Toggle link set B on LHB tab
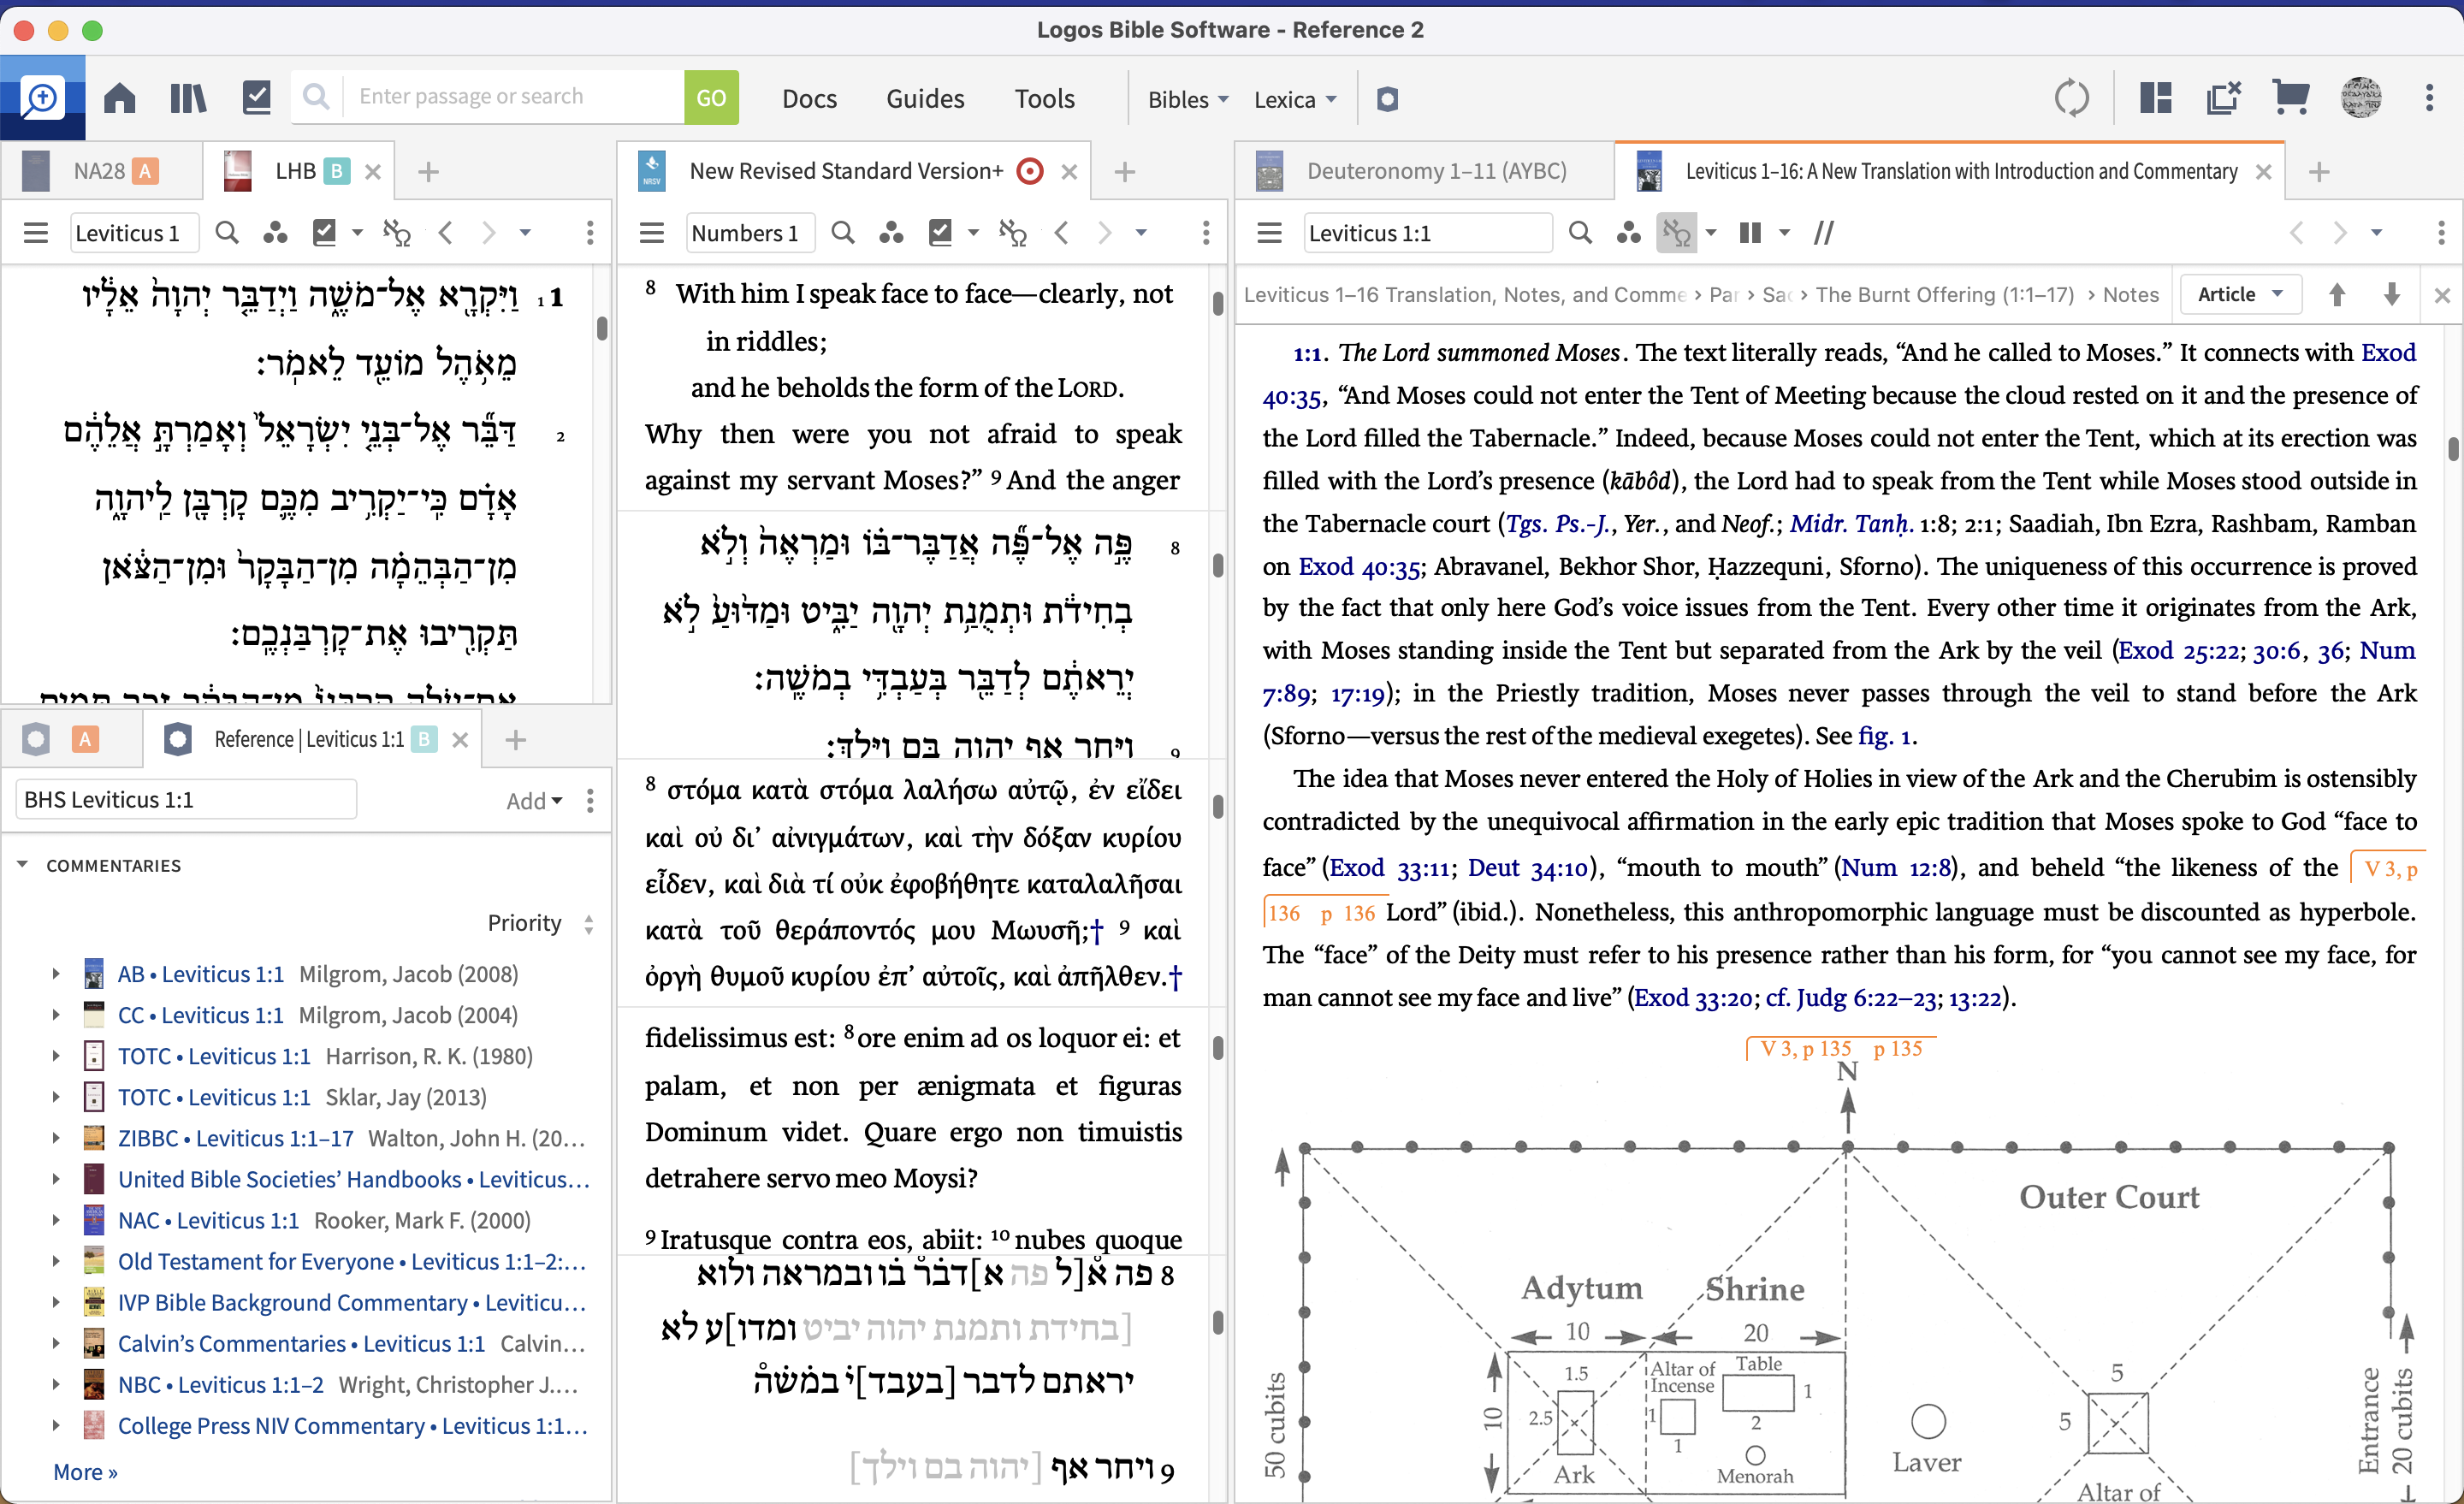2464x1504 pixels. [337, 172]
